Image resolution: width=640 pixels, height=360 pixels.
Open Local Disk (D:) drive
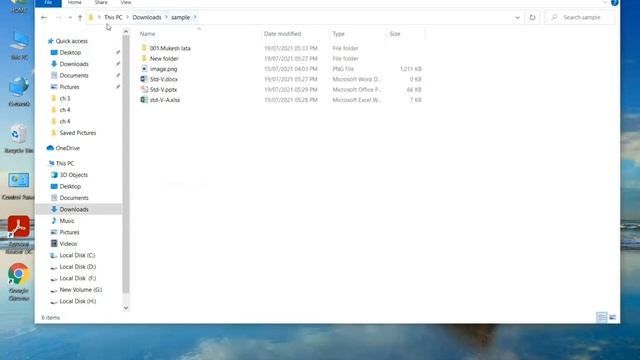78,267
